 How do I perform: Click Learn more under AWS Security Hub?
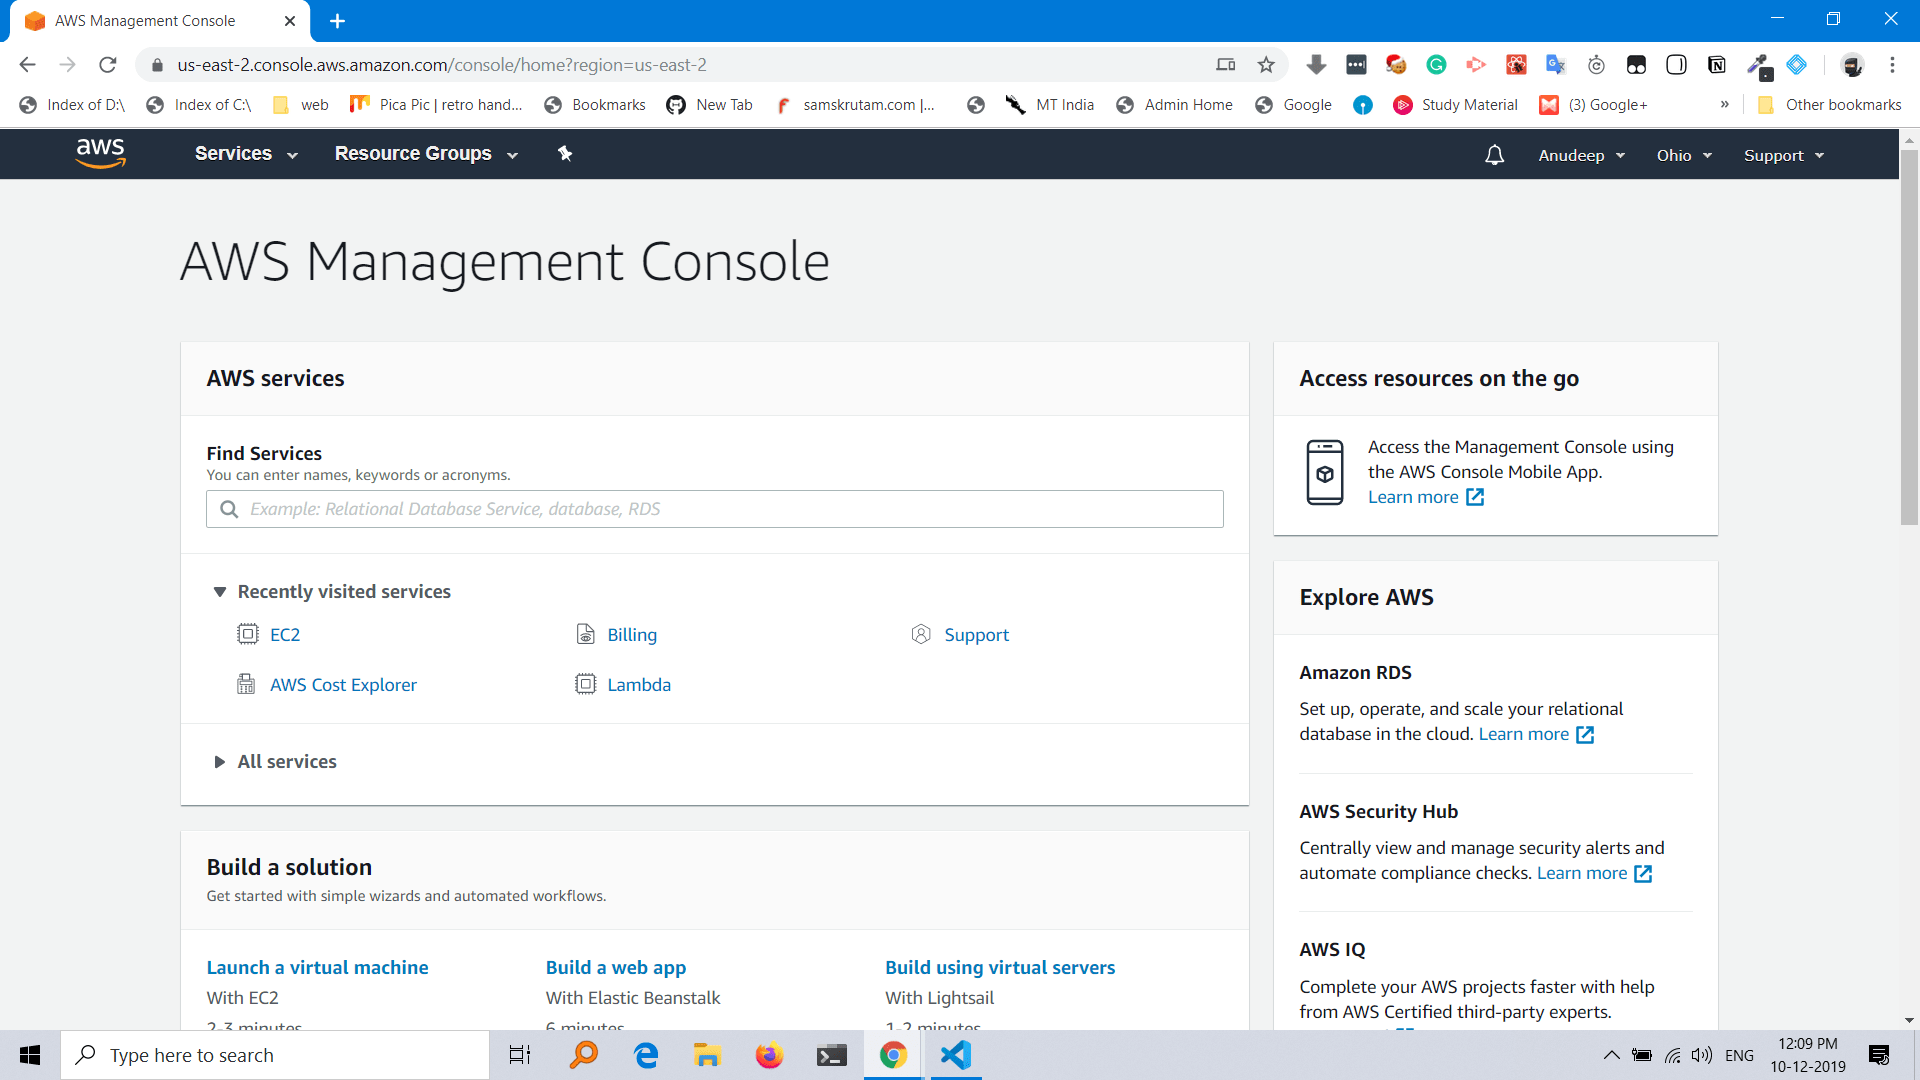tap(1593, 873)
